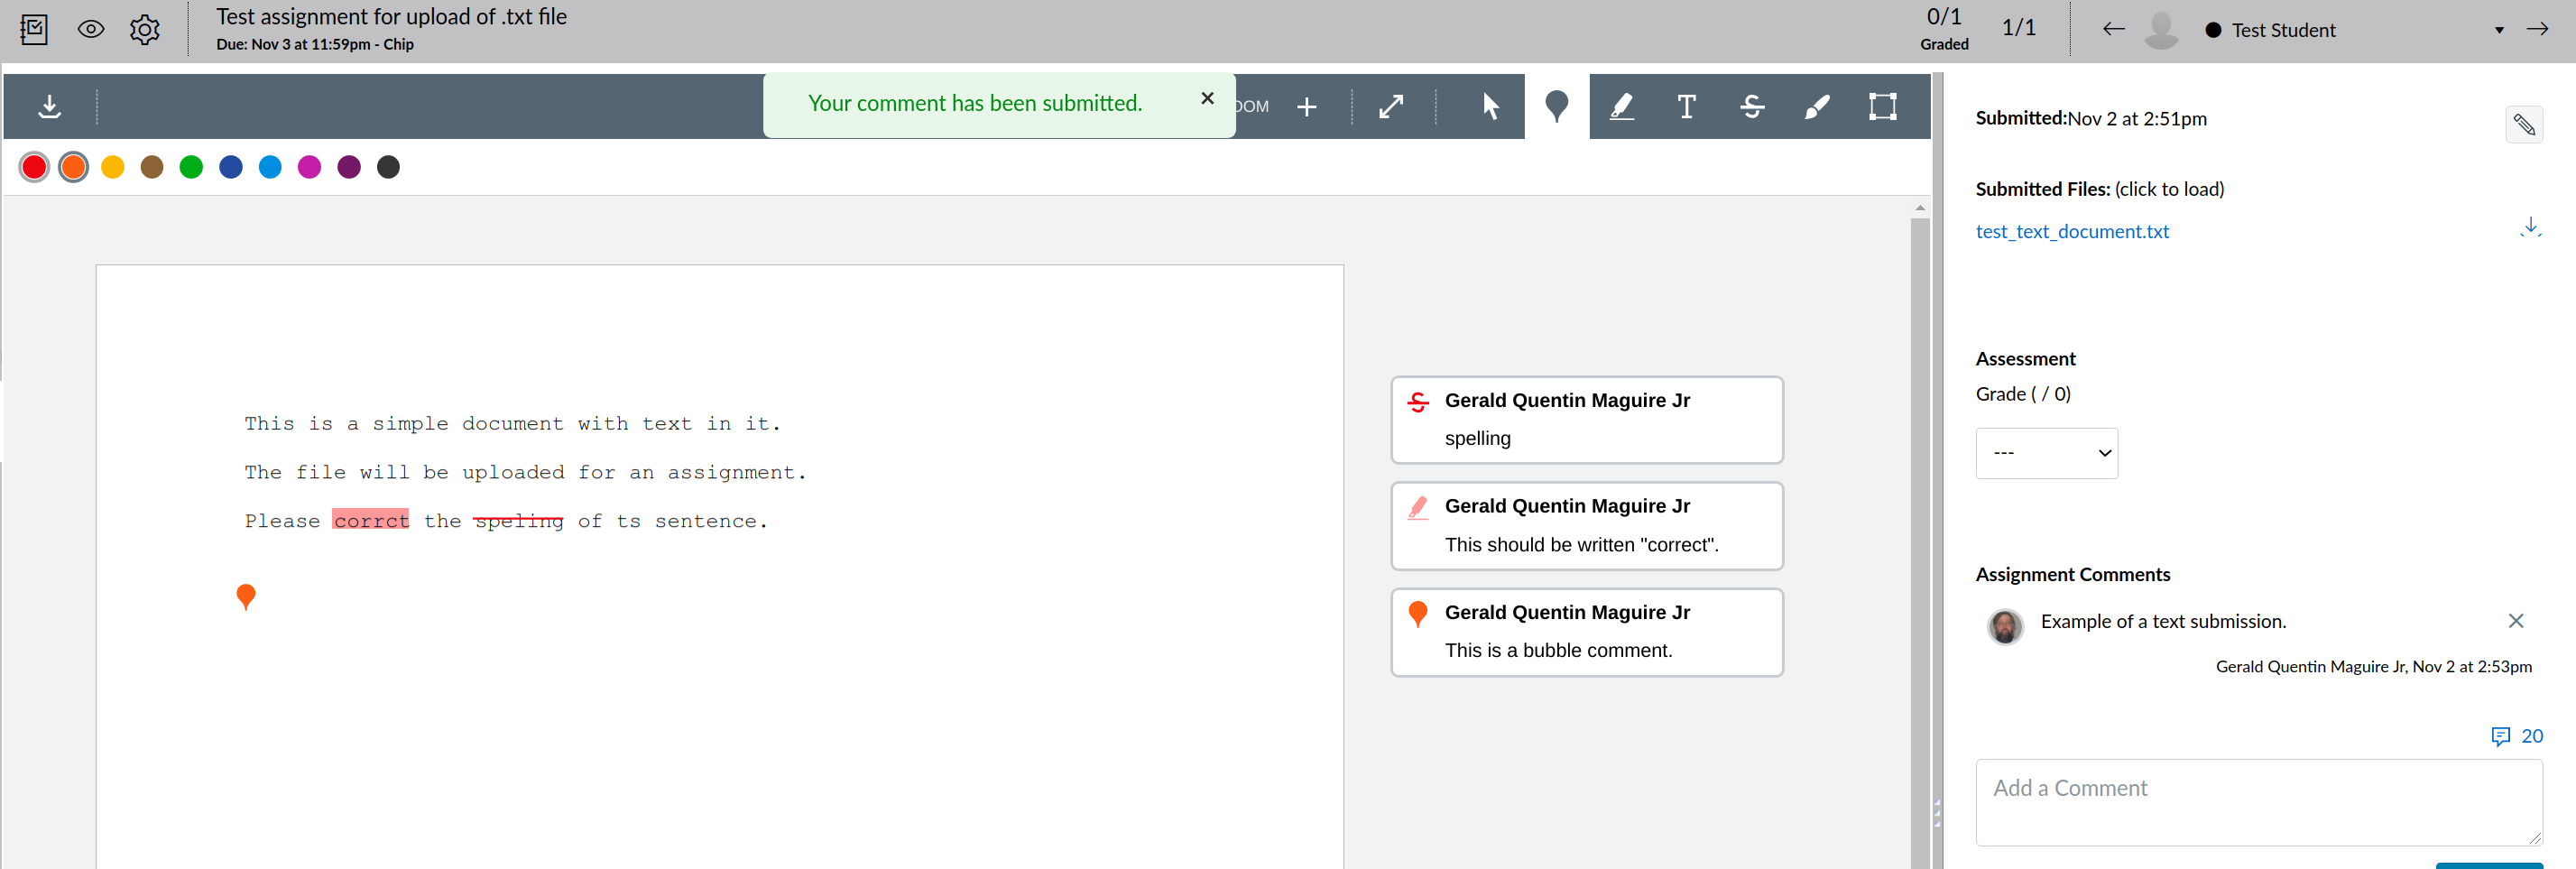The width and height of the screenshot is (2576, 869).
Task: Click the comment library speech bubble icon
Action: tap(2501, 736)
